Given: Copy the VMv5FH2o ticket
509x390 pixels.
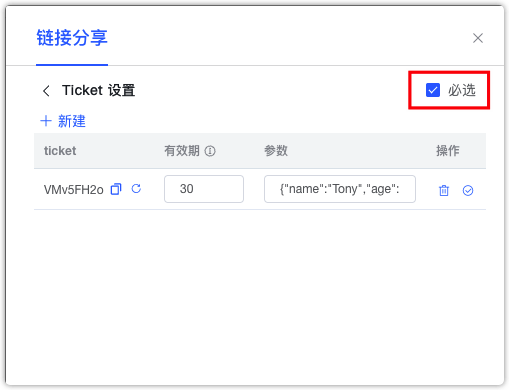Looking at the screenshot, I should click(x=116, y=189).
